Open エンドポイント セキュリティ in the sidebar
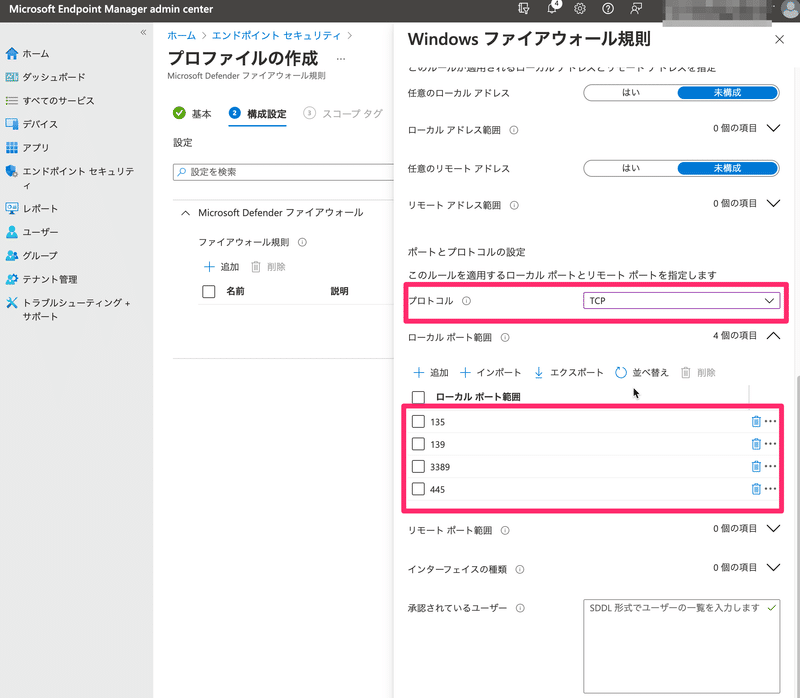 coord(70,178)
